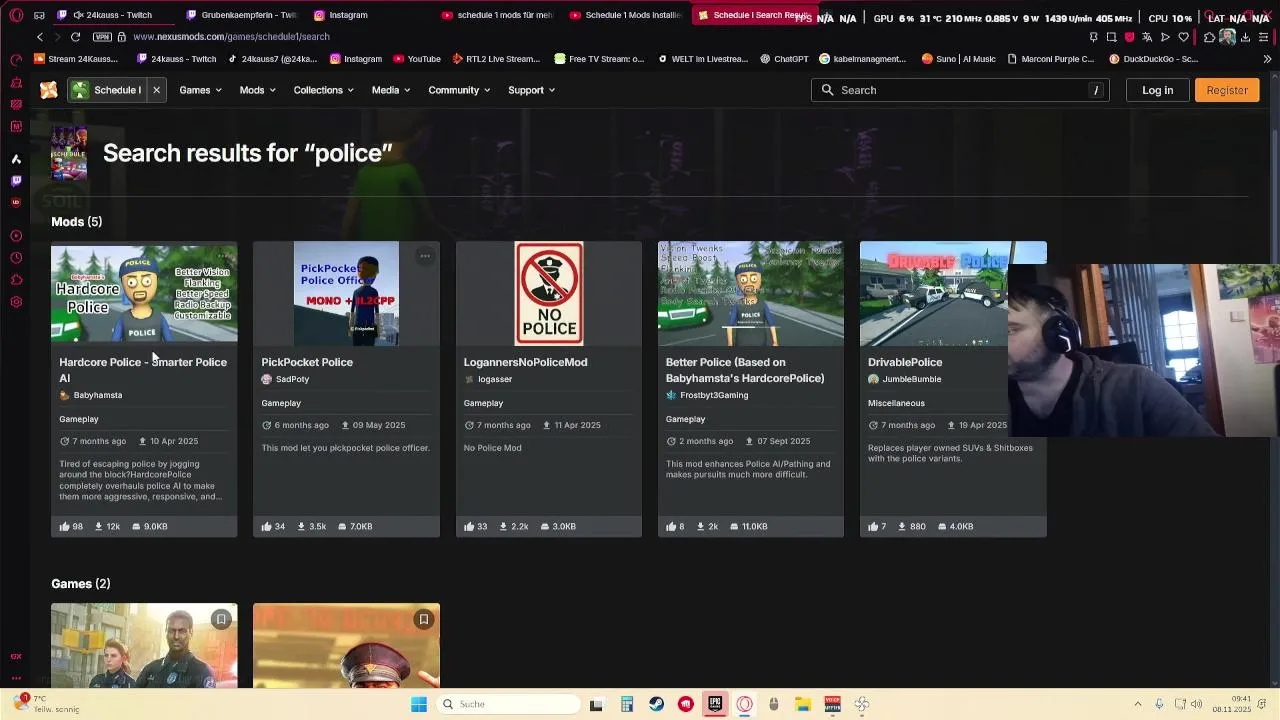Open the downloads icon in toolbar
Screen dimensions: 1280x720
tap(1244, 37)
